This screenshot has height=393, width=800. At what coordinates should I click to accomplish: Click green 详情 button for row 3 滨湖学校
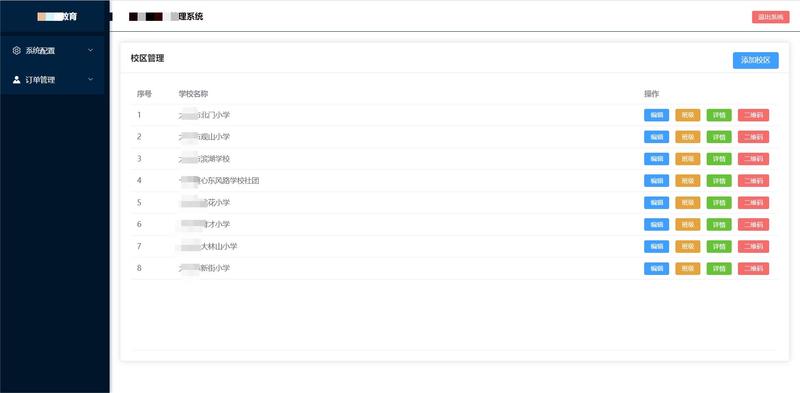click(719, 159)
